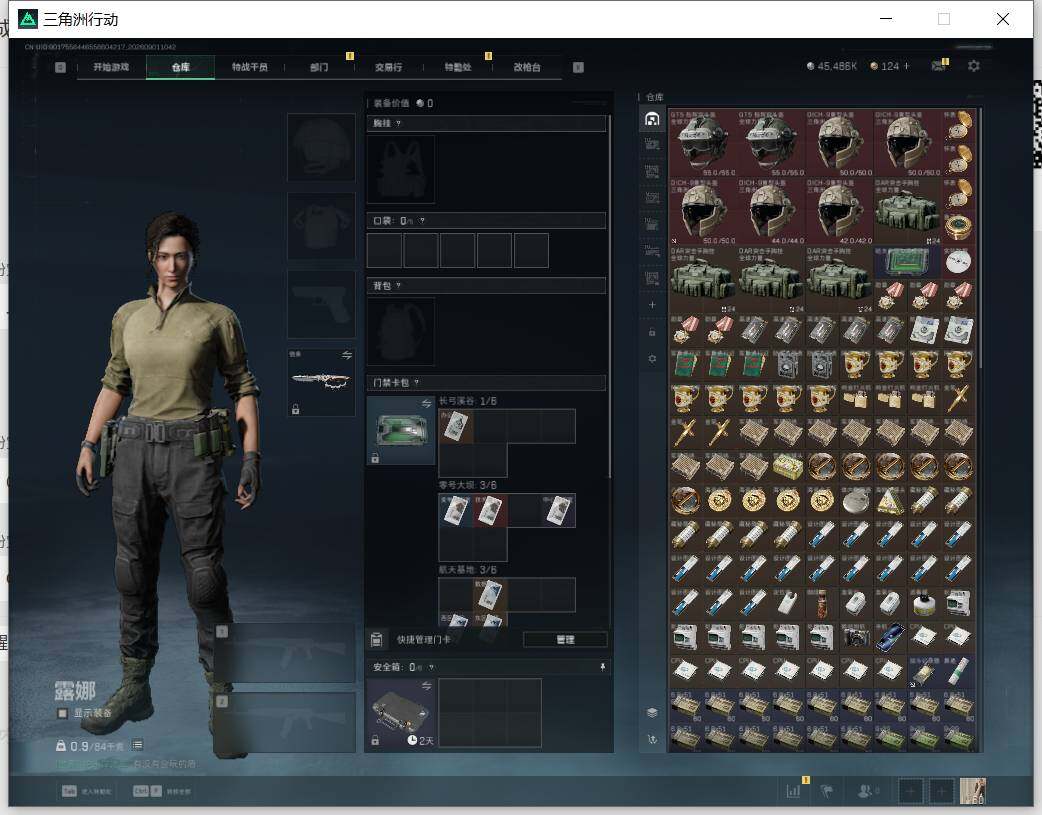Switch to the 改枪台 tab

click(x=526, y=67)
